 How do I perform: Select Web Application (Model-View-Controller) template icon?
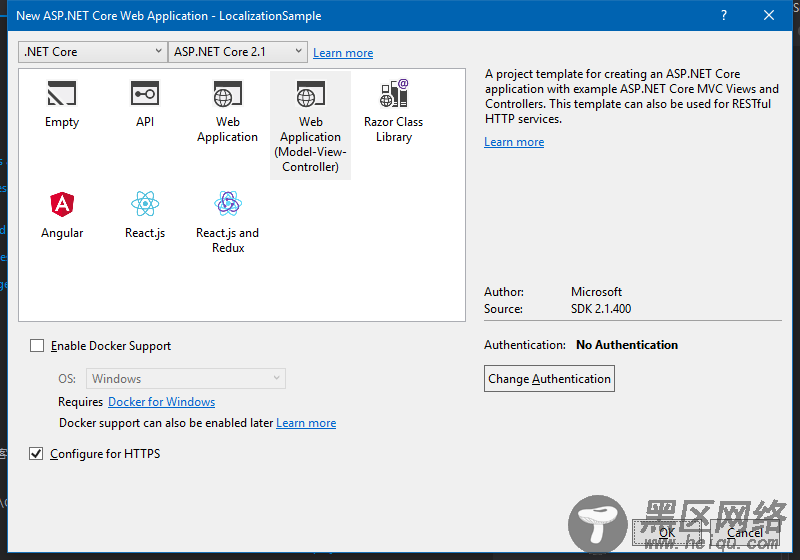click(x=311, y=94)
